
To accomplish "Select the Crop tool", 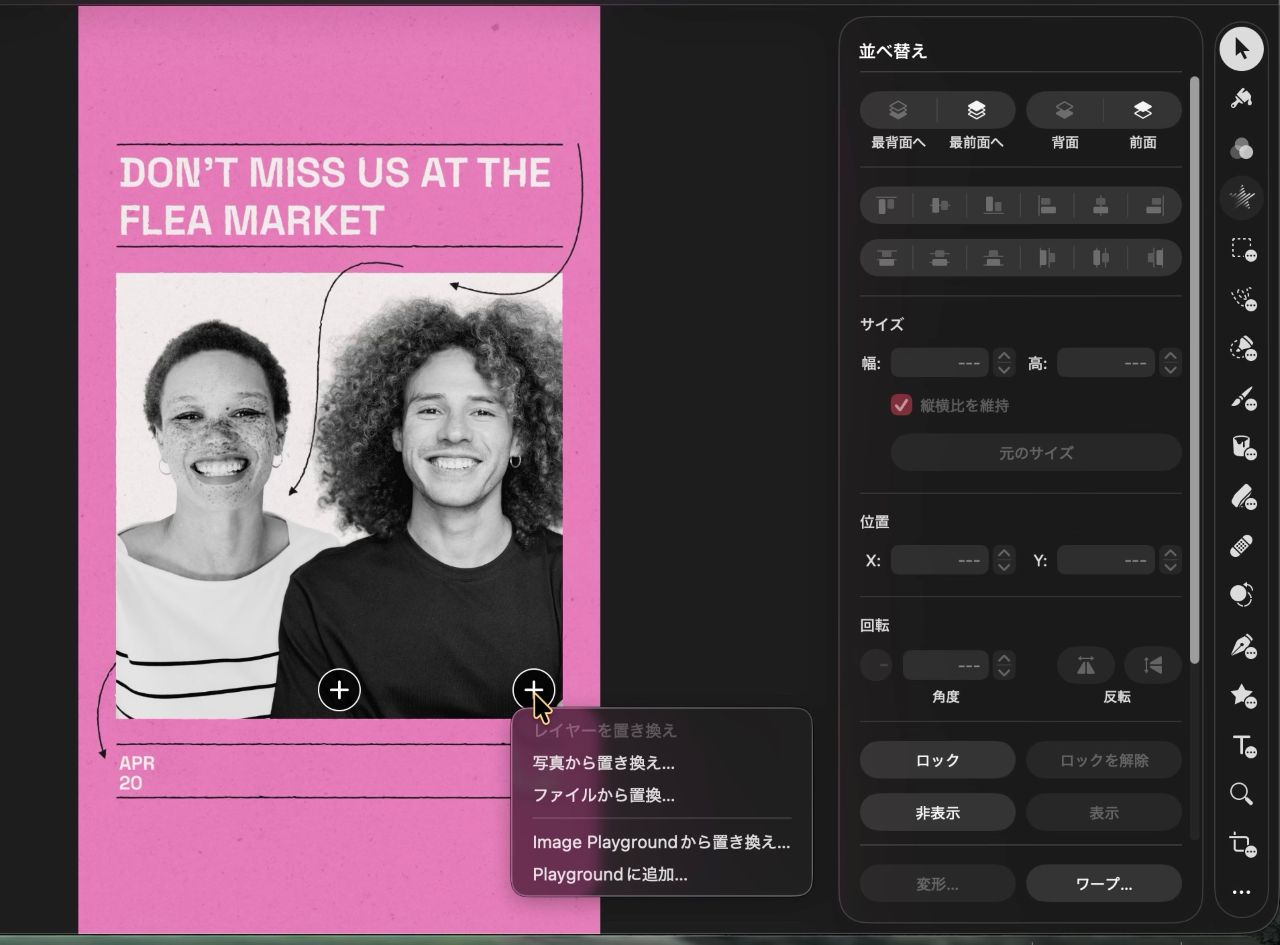I will tap(1241, 843).
